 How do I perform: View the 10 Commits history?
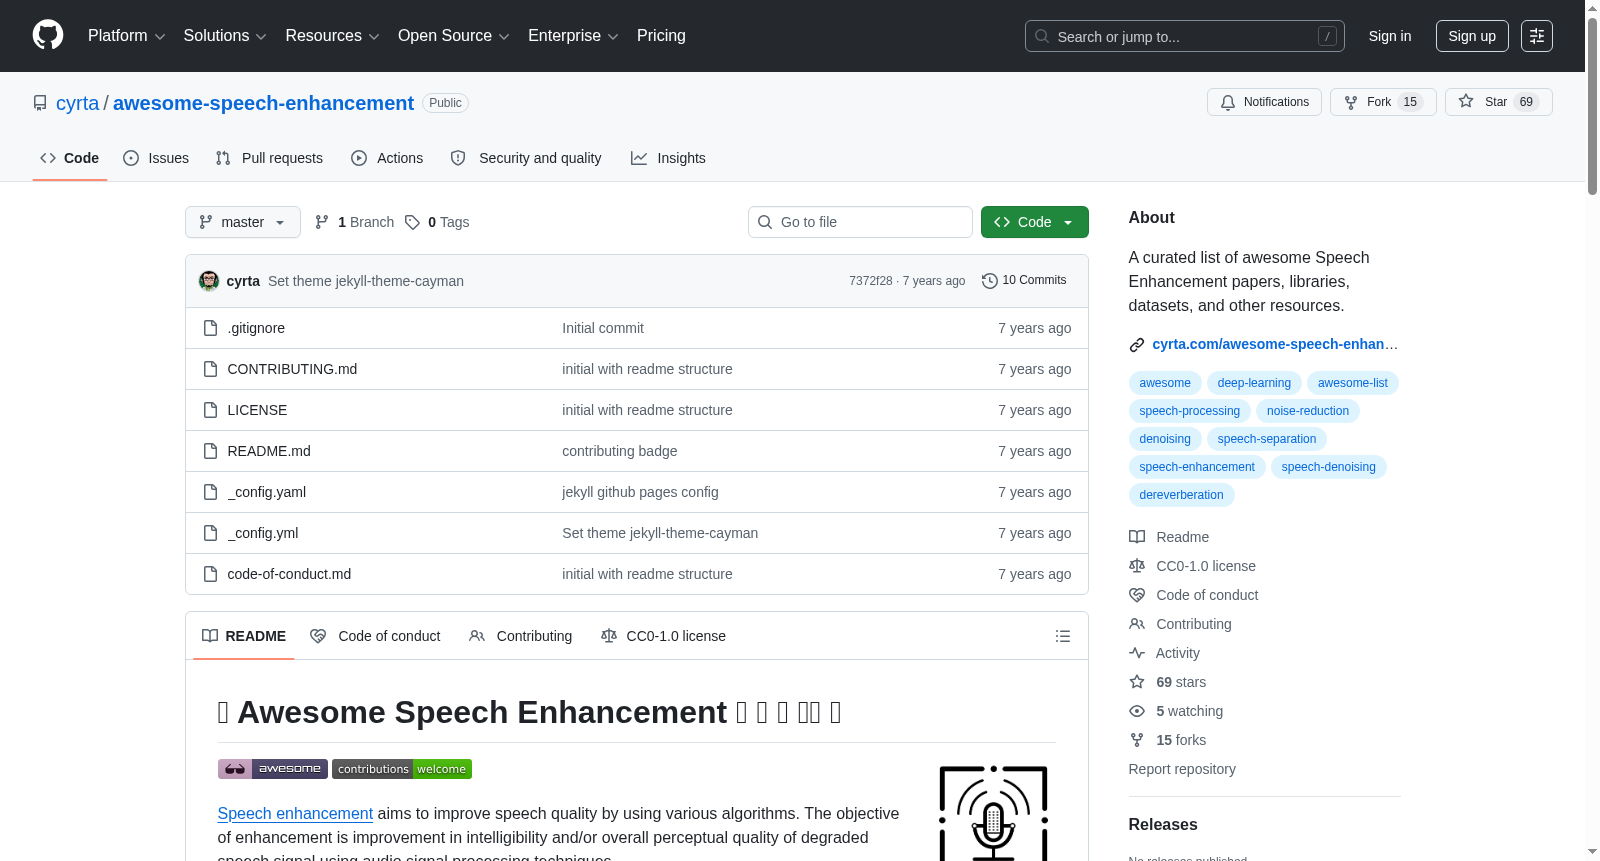[1024, 281]
